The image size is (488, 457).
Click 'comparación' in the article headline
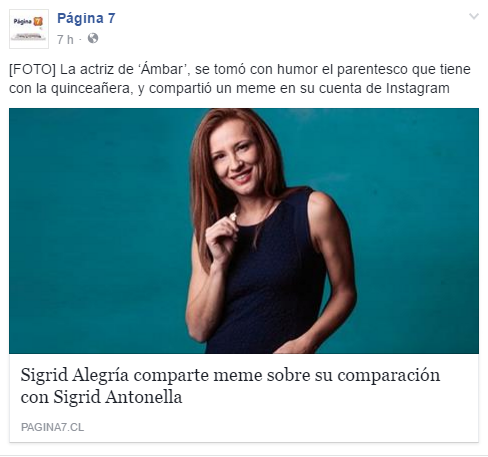click(389, 376)
